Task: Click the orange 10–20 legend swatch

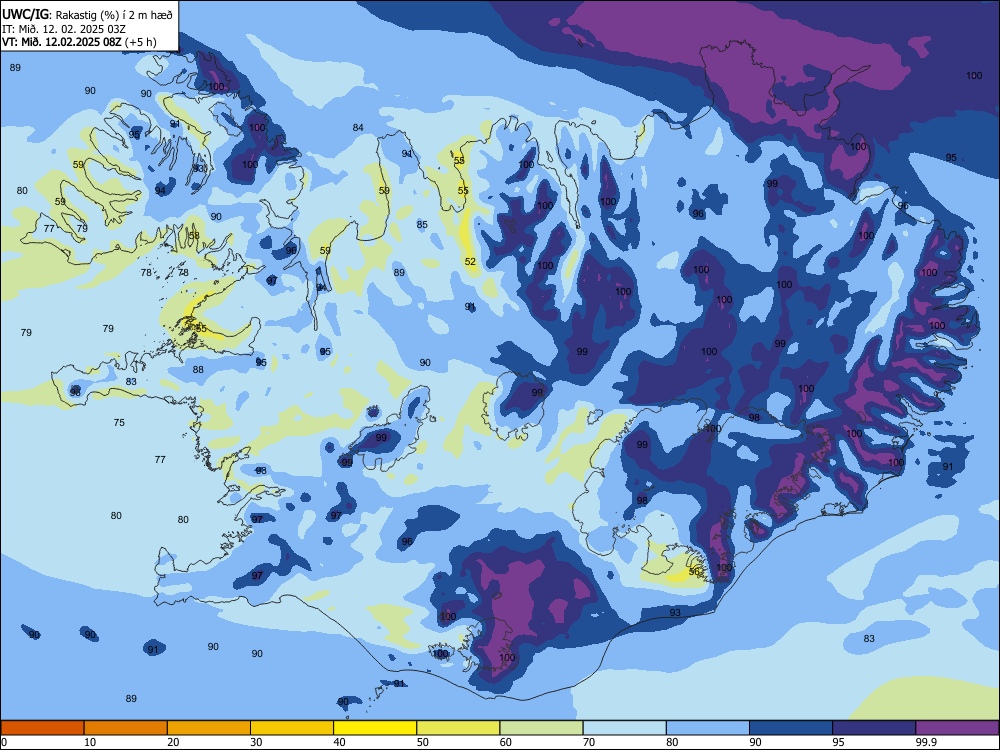Action: tap(126, 728)
